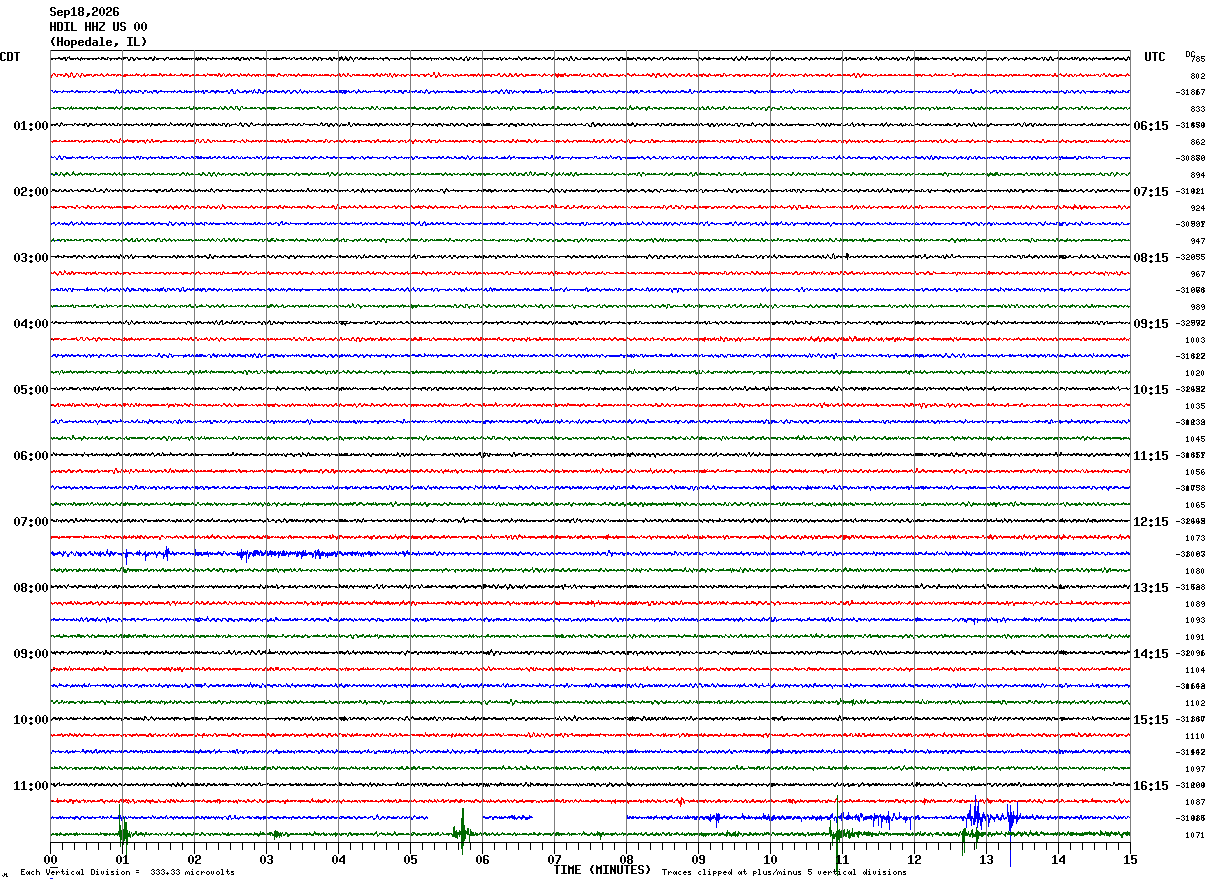
Task: Click the 09:15 UTC time label
Action: [1151, 324]
